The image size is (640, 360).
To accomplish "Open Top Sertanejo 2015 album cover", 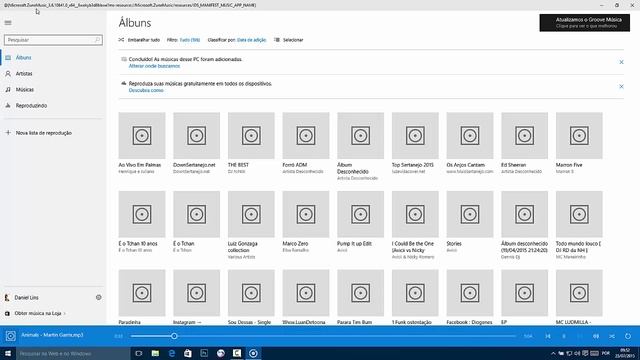I will [415, 136].
